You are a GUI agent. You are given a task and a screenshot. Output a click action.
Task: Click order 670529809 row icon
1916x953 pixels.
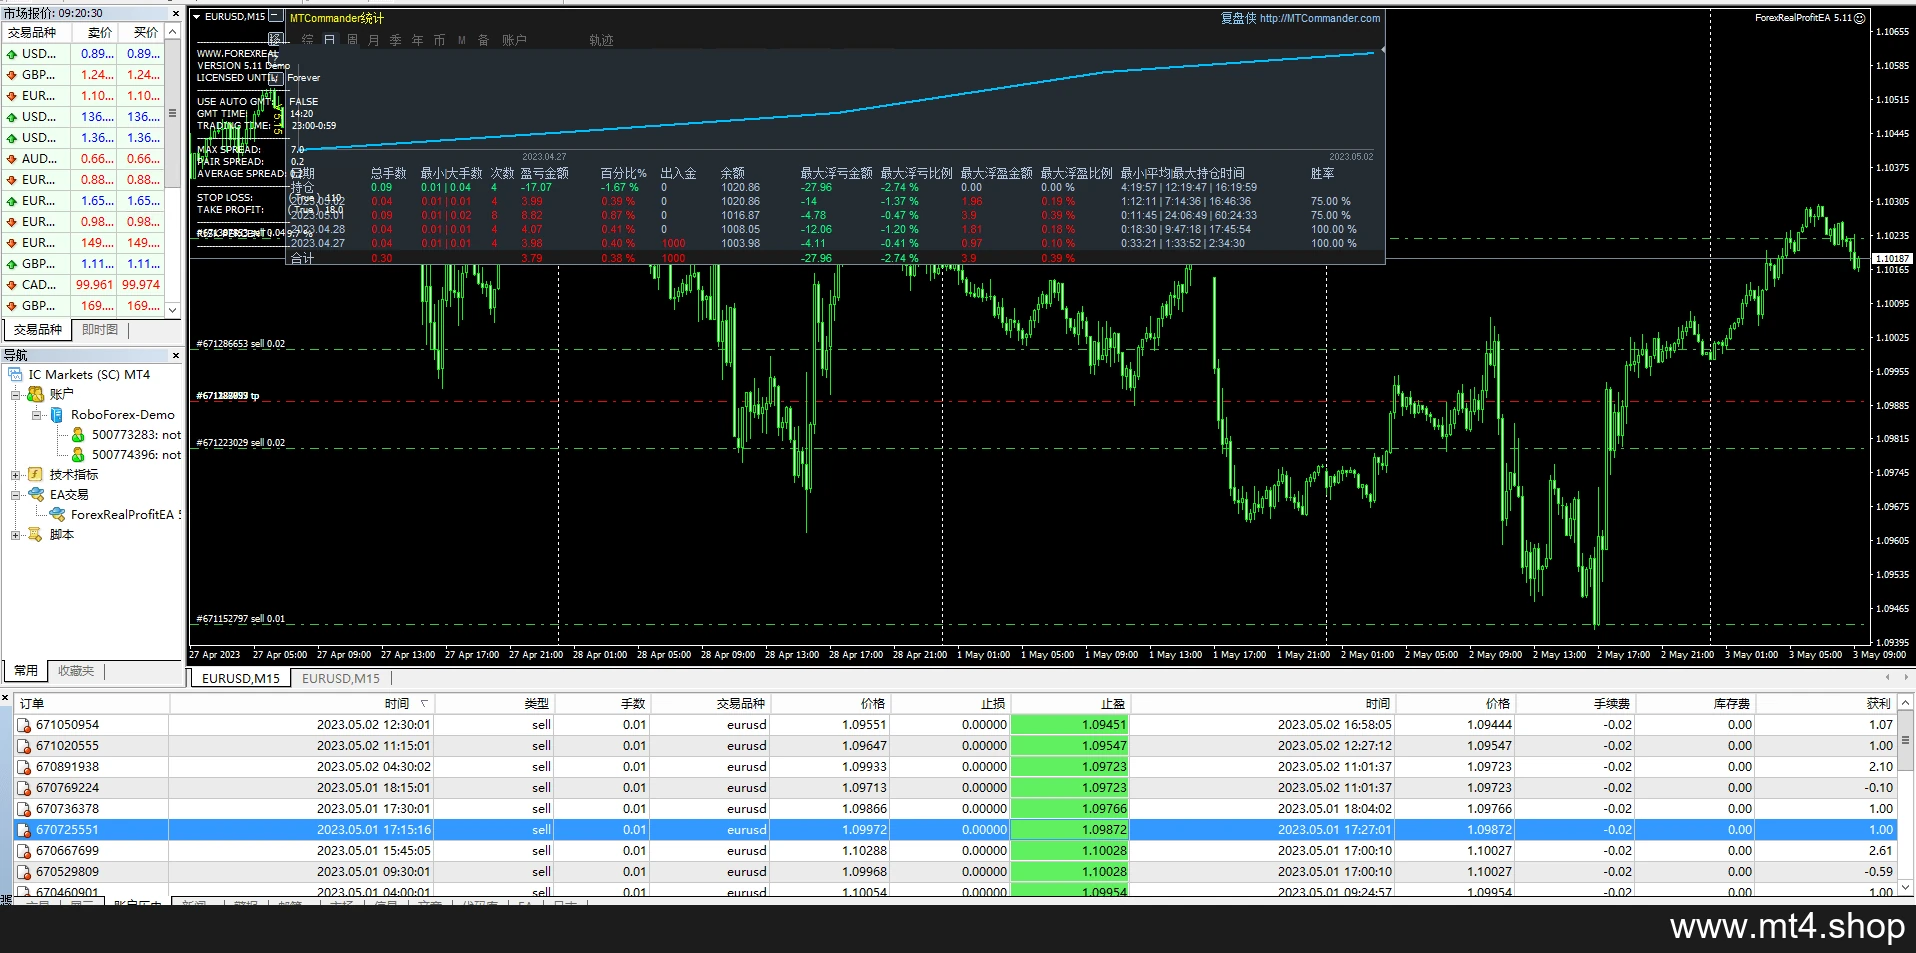pos(24,872)
